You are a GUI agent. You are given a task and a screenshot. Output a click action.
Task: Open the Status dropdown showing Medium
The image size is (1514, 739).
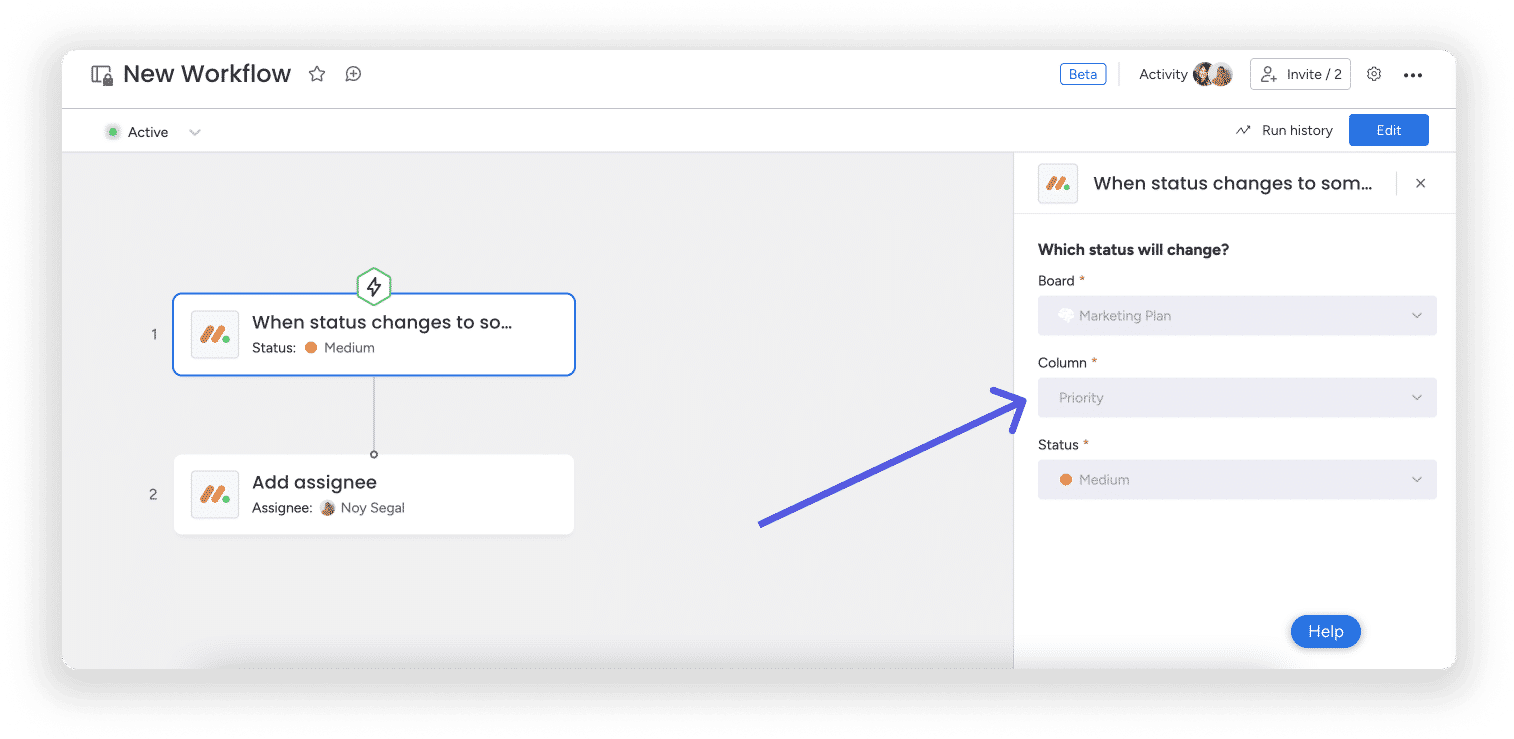pyautogui.click(x=1237, y=480)
